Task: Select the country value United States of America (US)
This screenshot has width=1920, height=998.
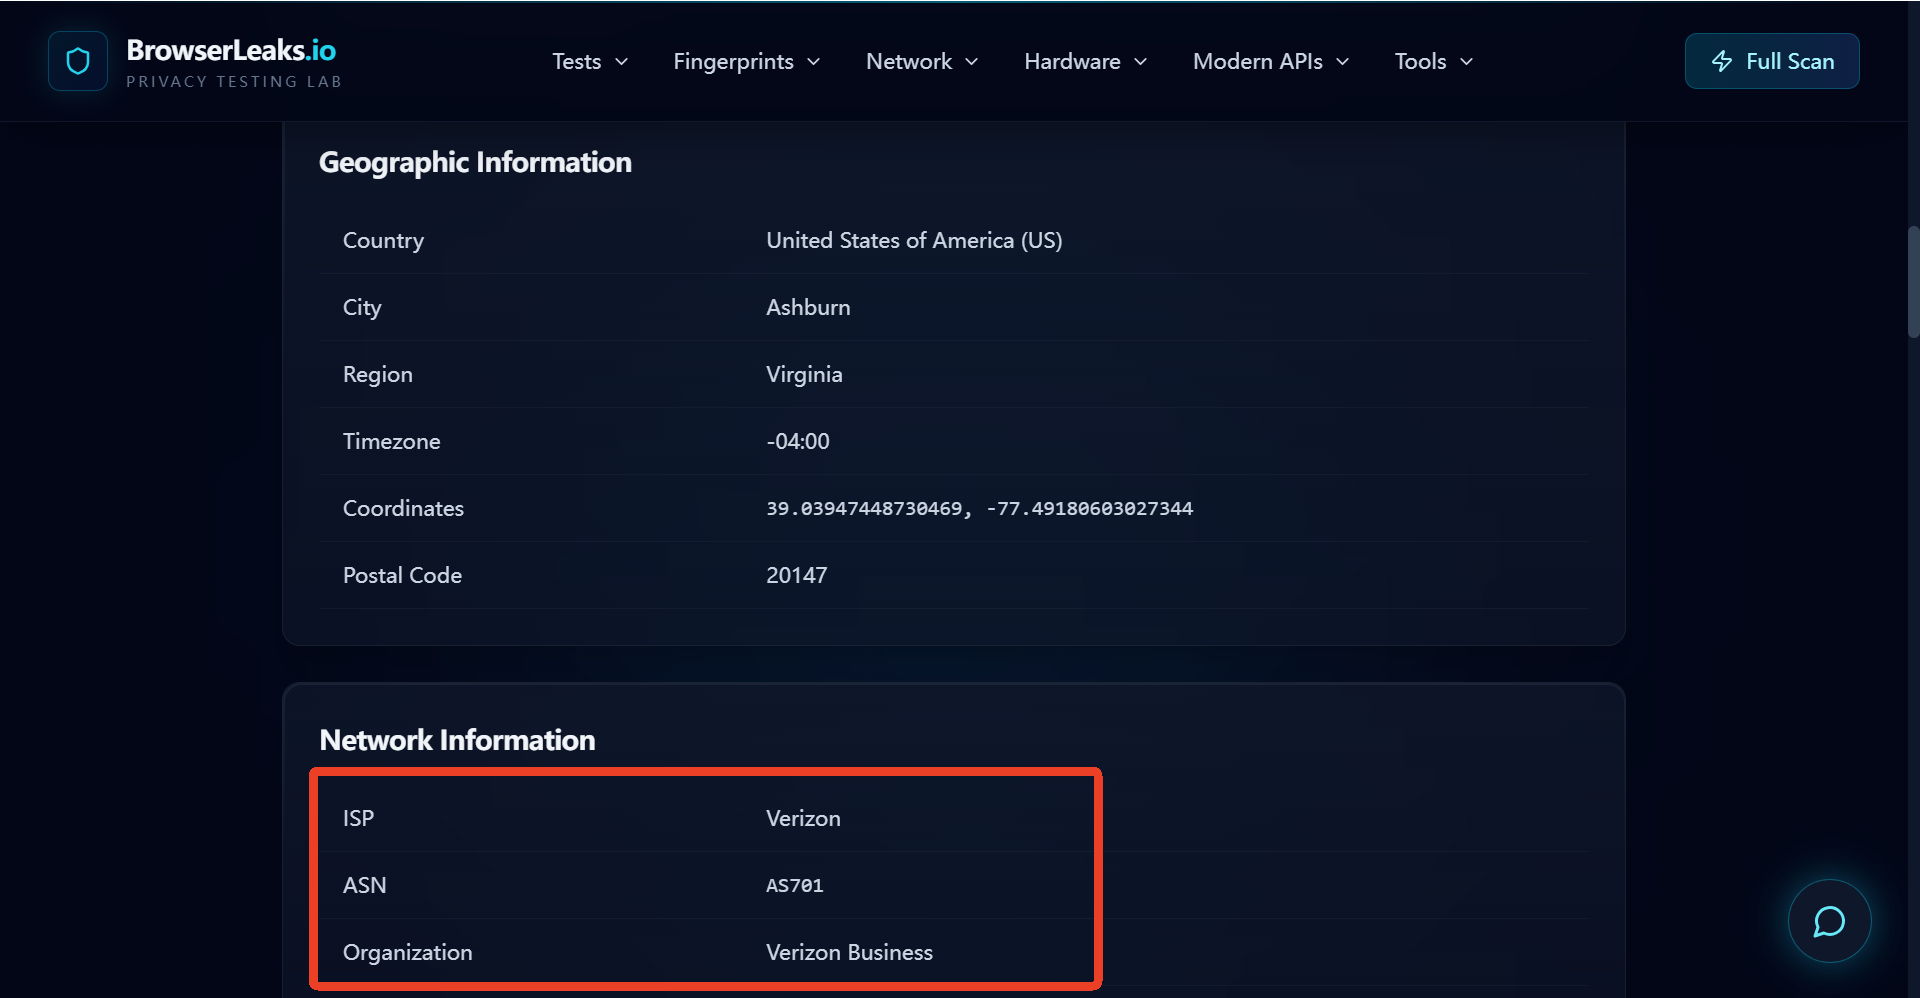Action: click(x=914, y=240)
